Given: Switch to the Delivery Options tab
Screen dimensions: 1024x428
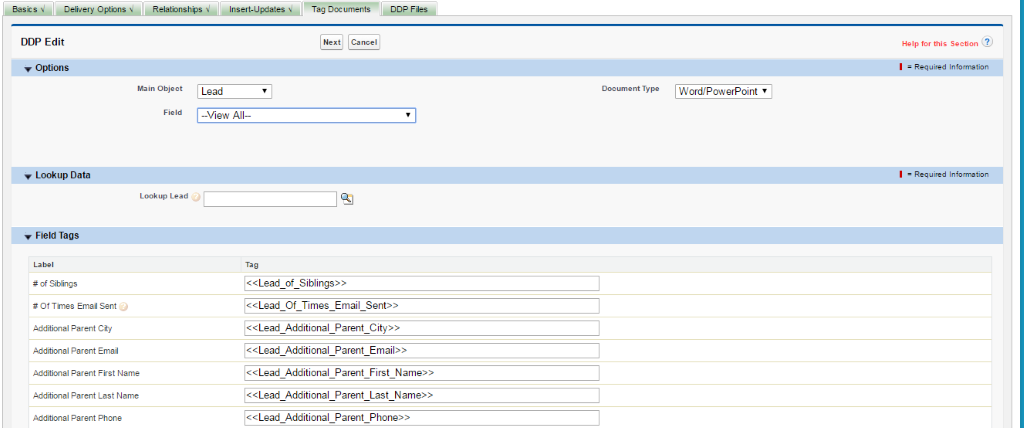Looking at the screenshot, I should point(97,9).
